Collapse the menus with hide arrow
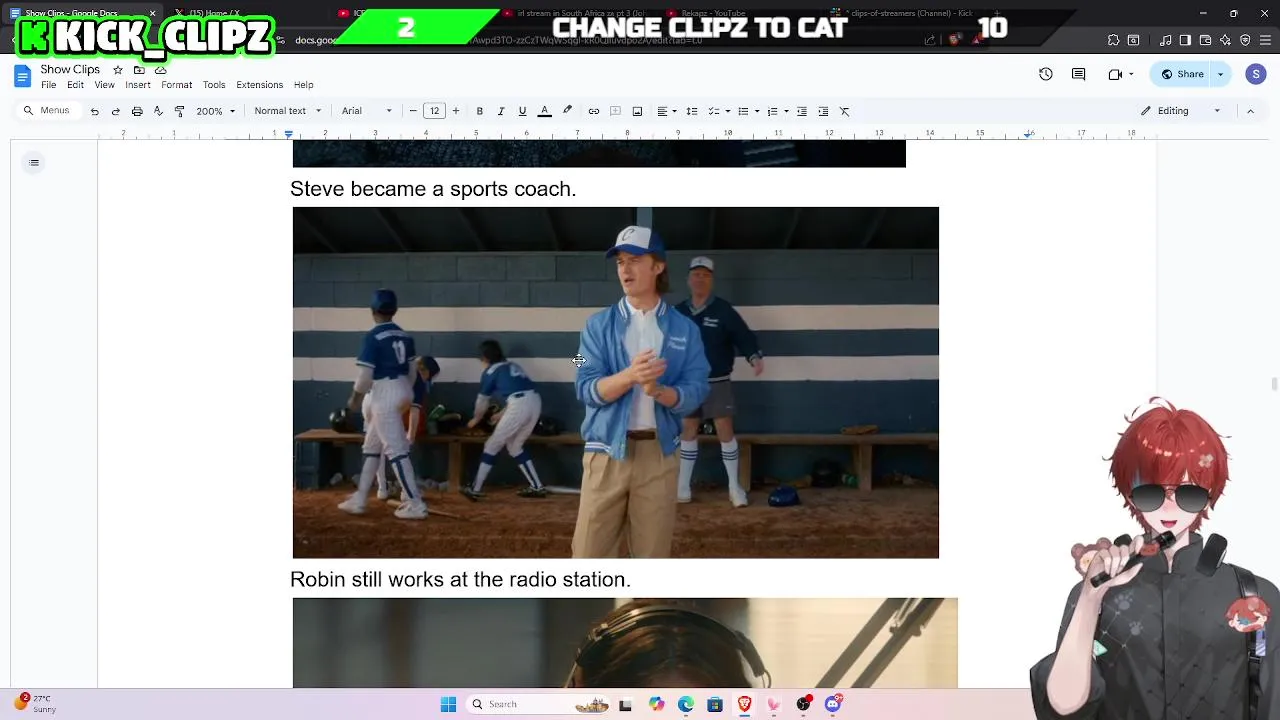This screenshot has width=1280, height=720. [x=1250, y=111]
